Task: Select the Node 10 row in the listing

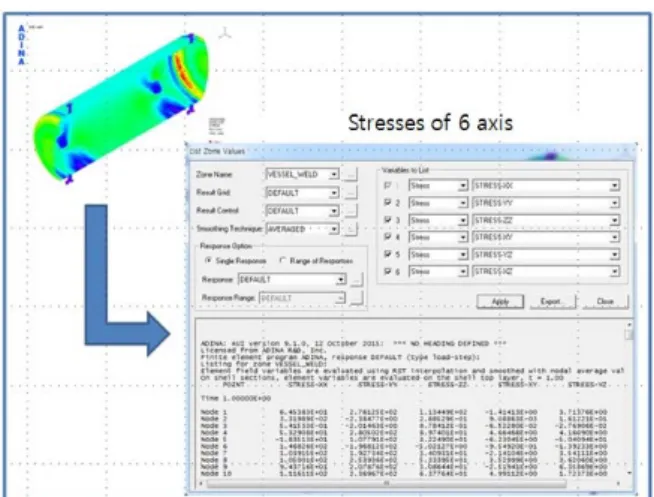Action: tap(404, 474)
